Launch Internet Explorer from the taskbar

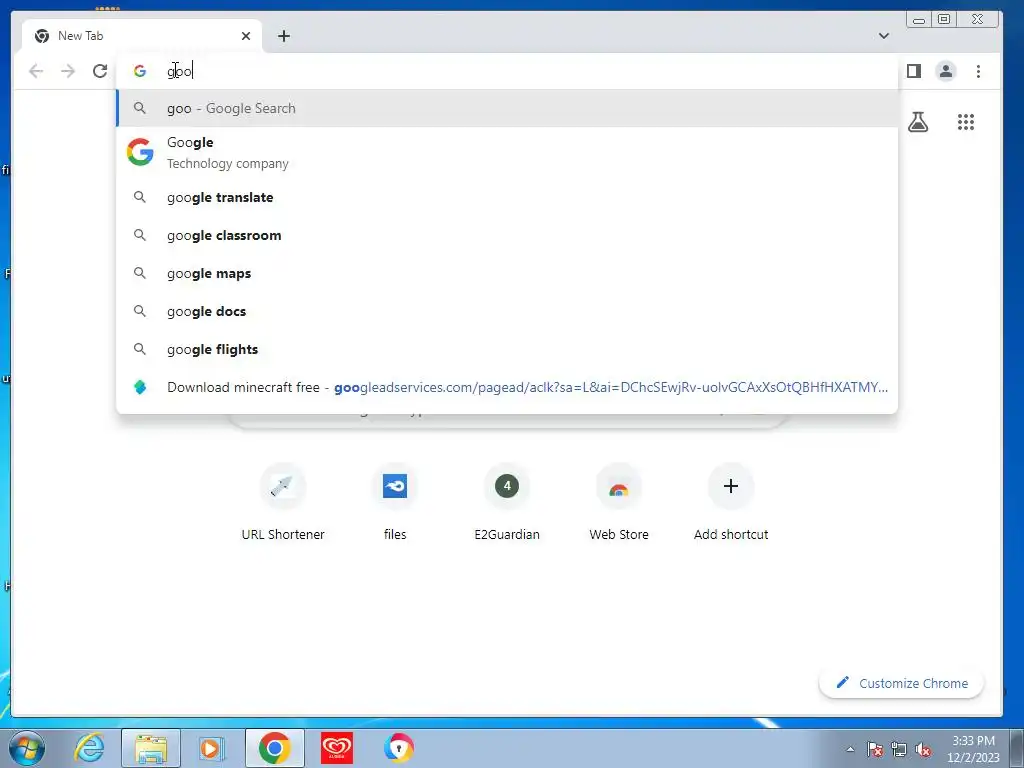pyautogui.click(x=89, y=748)
